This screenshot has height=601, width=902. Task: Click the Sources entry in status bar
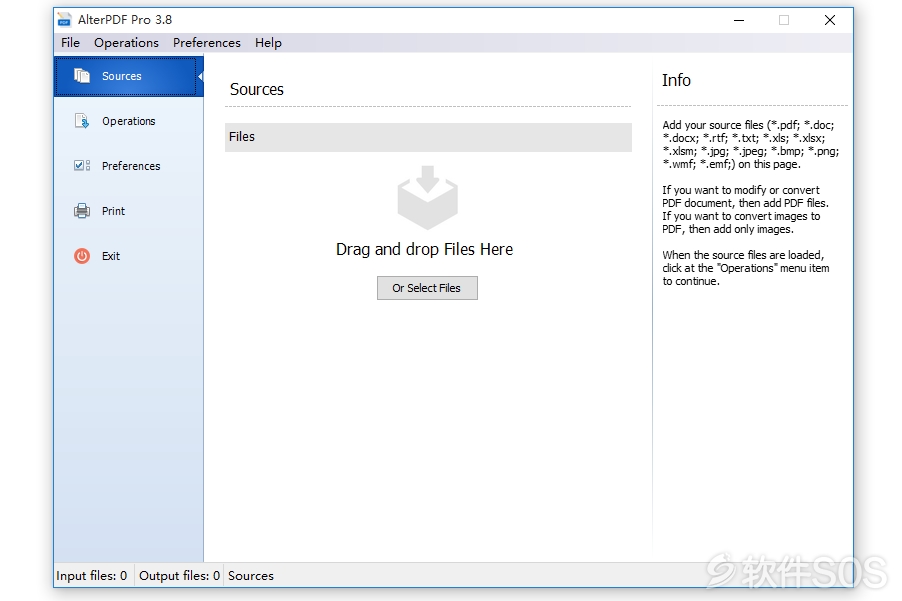(x=251, y=575)
